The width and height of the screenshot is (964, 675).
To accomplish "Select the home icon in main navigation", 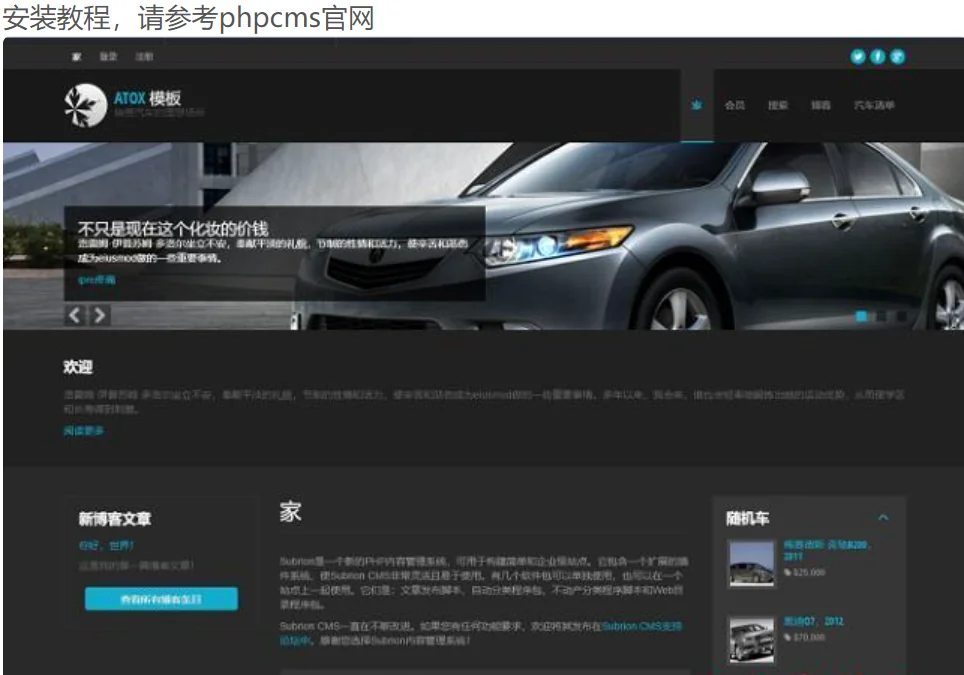I will 697,105.
